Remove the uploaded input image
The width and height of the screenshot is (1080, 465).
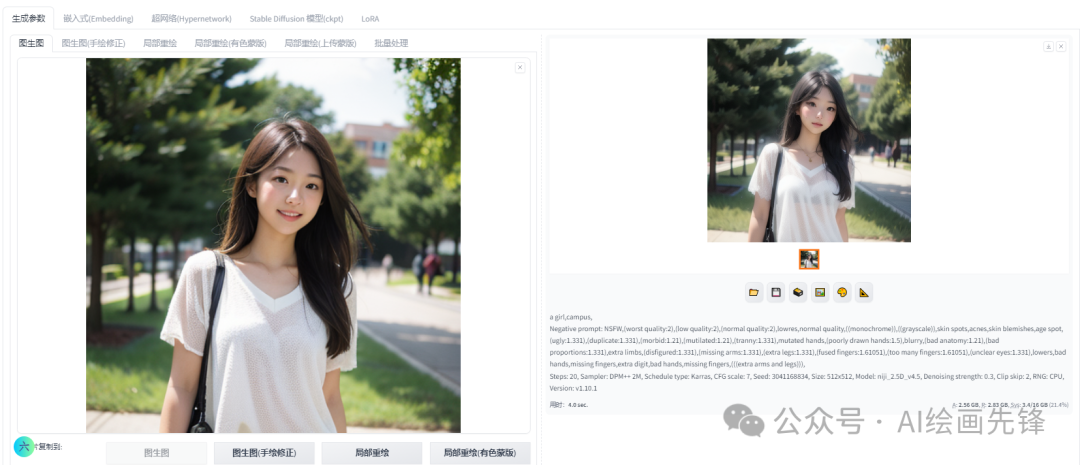pos(520,67)
